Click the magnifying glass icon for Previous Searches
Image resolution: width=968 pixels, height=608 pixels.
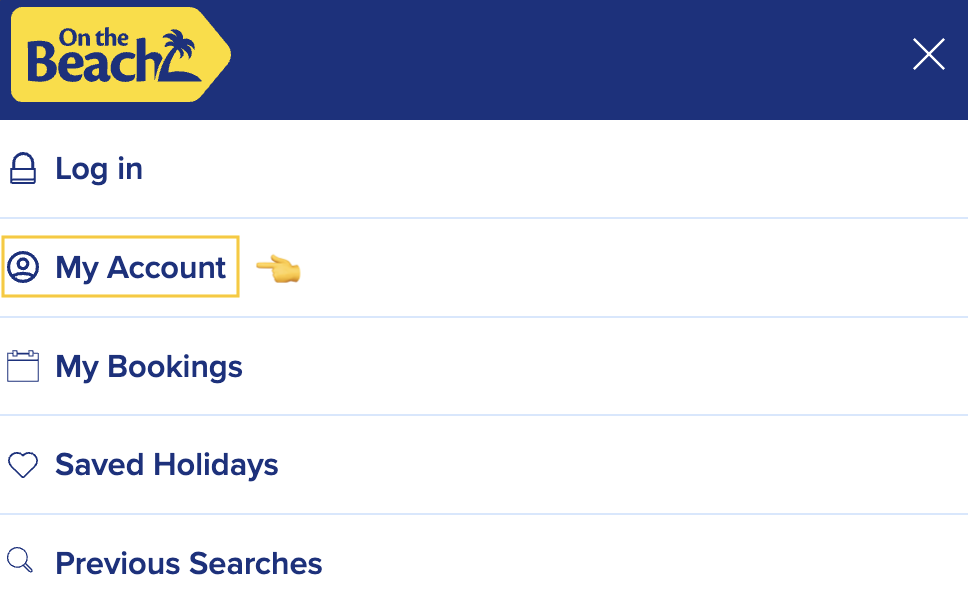click(20, 561)
